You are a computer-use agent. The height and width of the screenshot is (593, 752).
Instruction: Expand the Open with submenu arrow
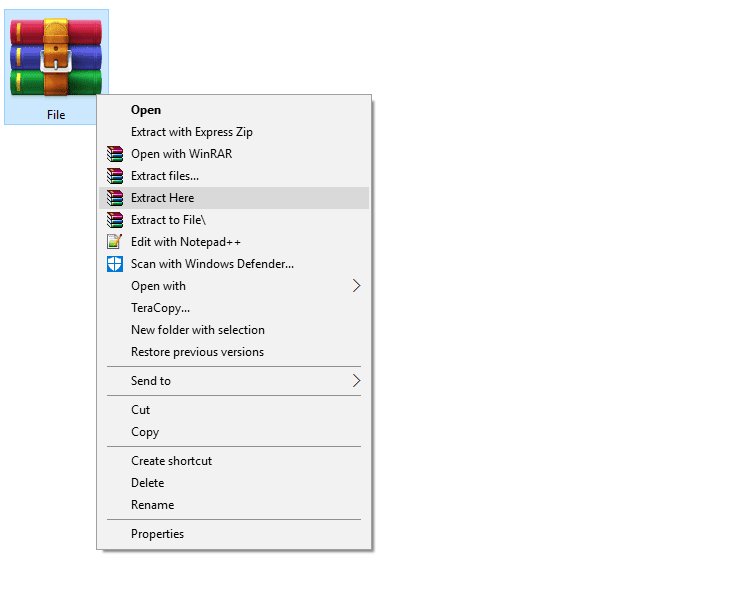356,286
